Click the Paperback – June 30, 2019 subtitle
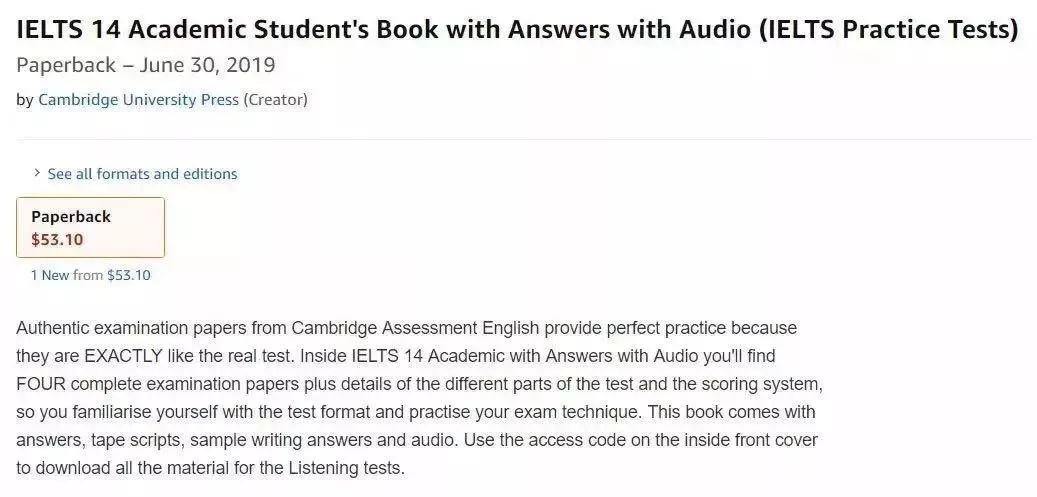 point(145,66)
